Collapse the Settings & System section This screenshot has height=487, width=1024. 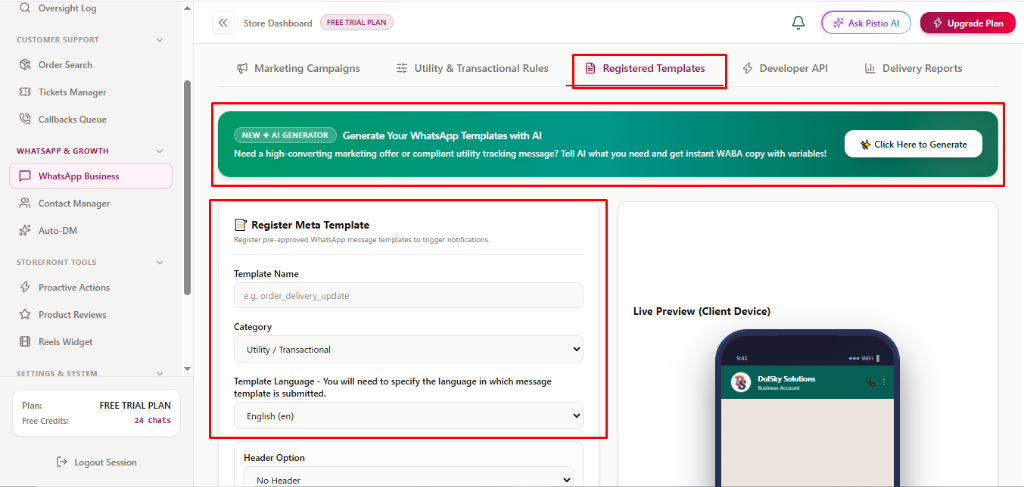click(160, 374)
